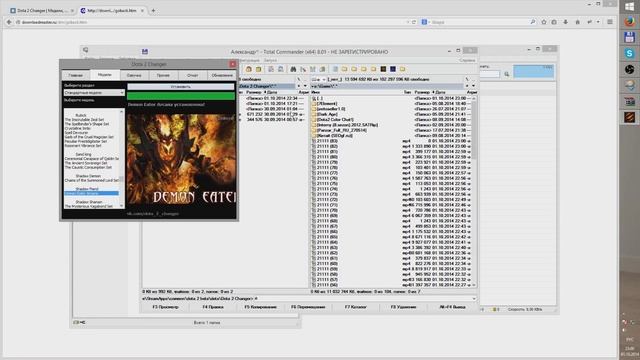Click right file panel vertical scrollbar
Viewport: 640px width, 360px height.
click(x=474, y=192)
